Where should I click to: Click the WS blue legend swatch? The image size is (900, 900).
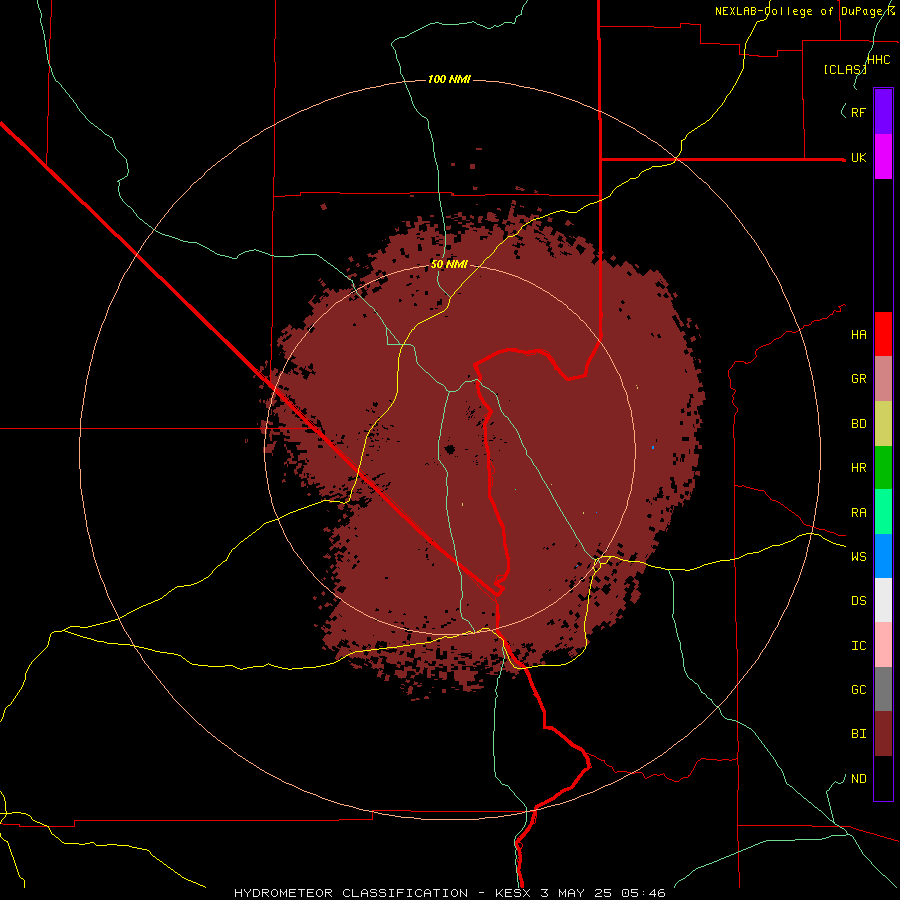pos(883,556)
